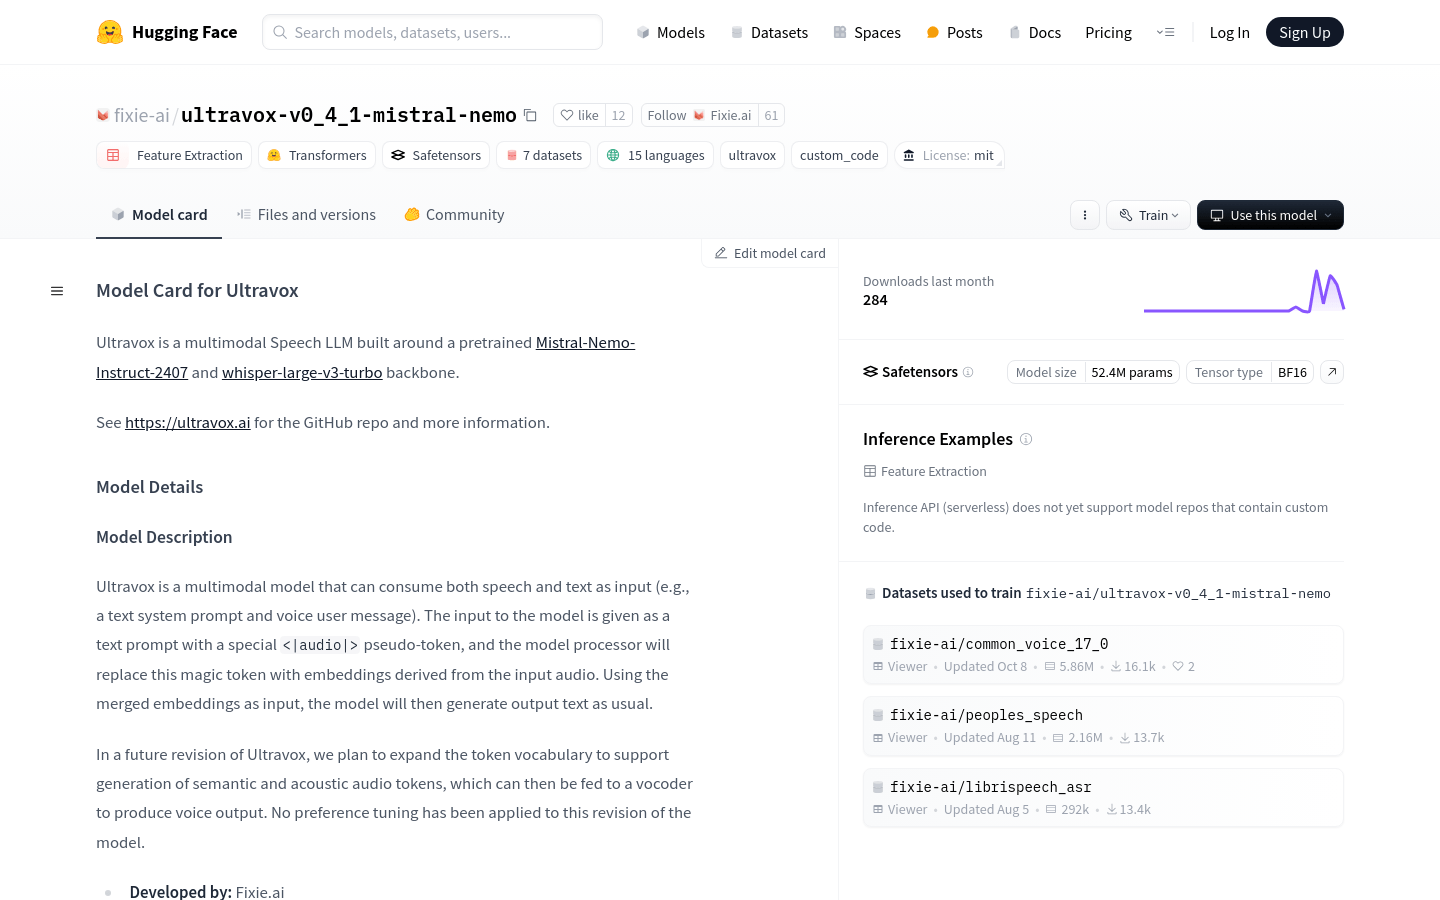The height and width of the screenshot is (900, 1440).
Task: Open the safetensors details arrow icon
Action: (x=1332, y=372)
